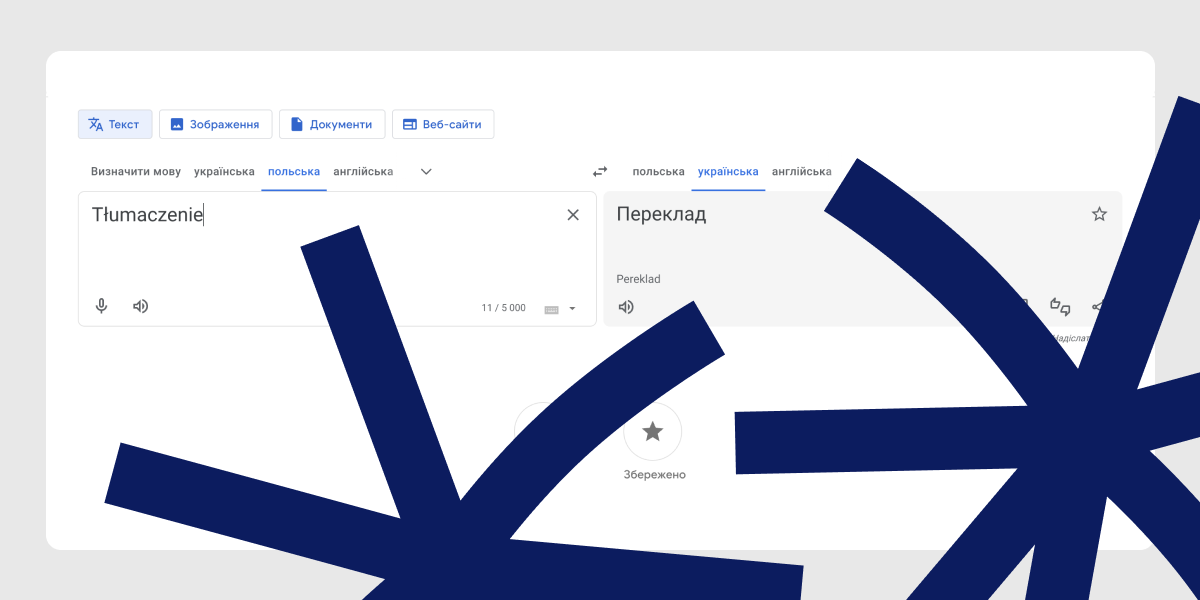Select польська as source language

pos(294,172)
